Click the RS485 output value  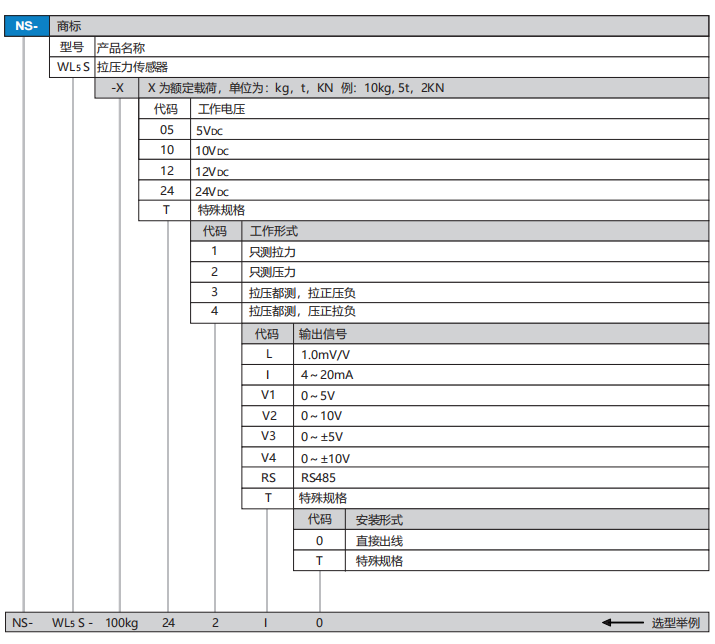(318, 478)
